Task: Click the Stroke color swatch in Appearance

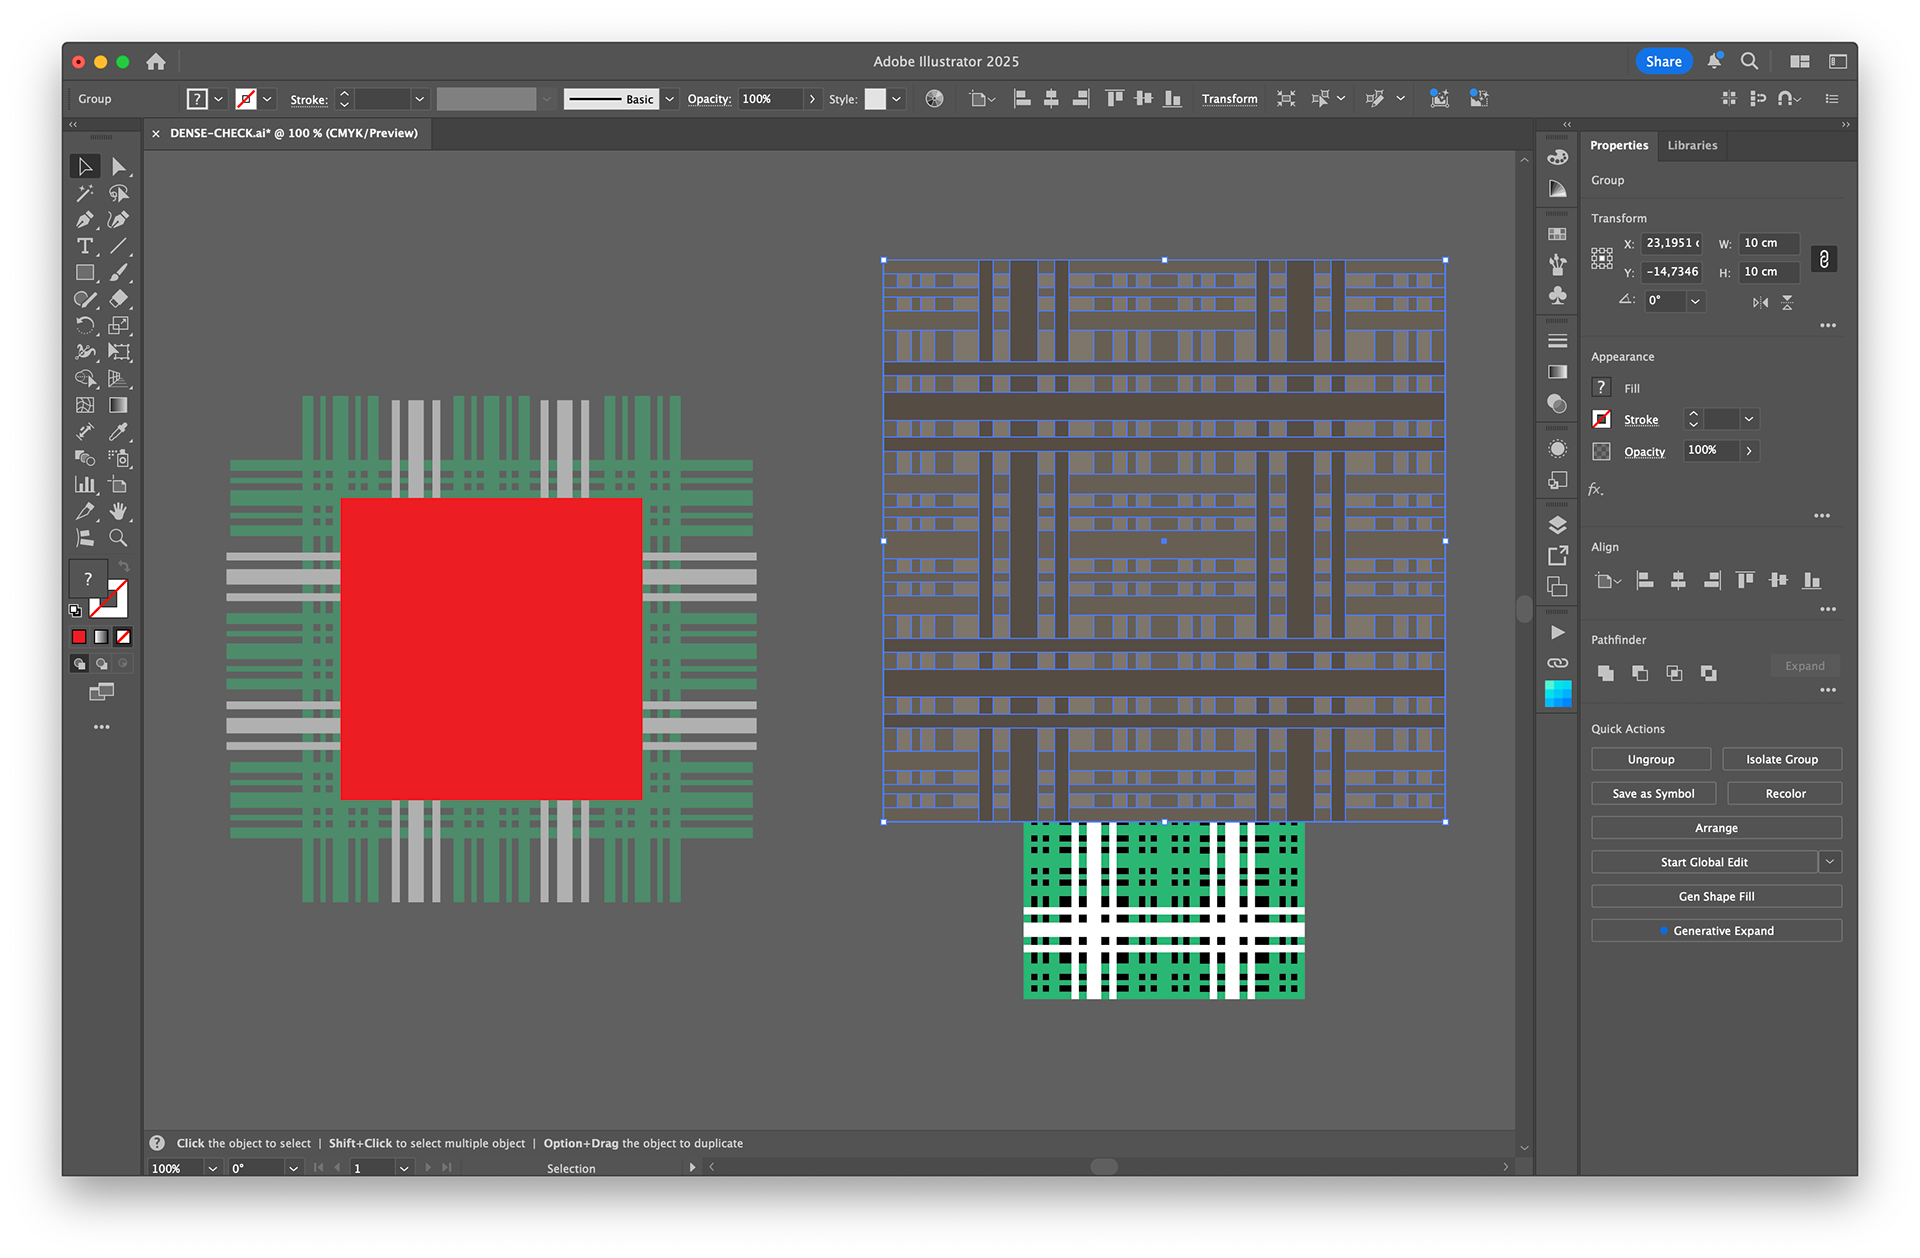Action: click(x=1602, y=420)
